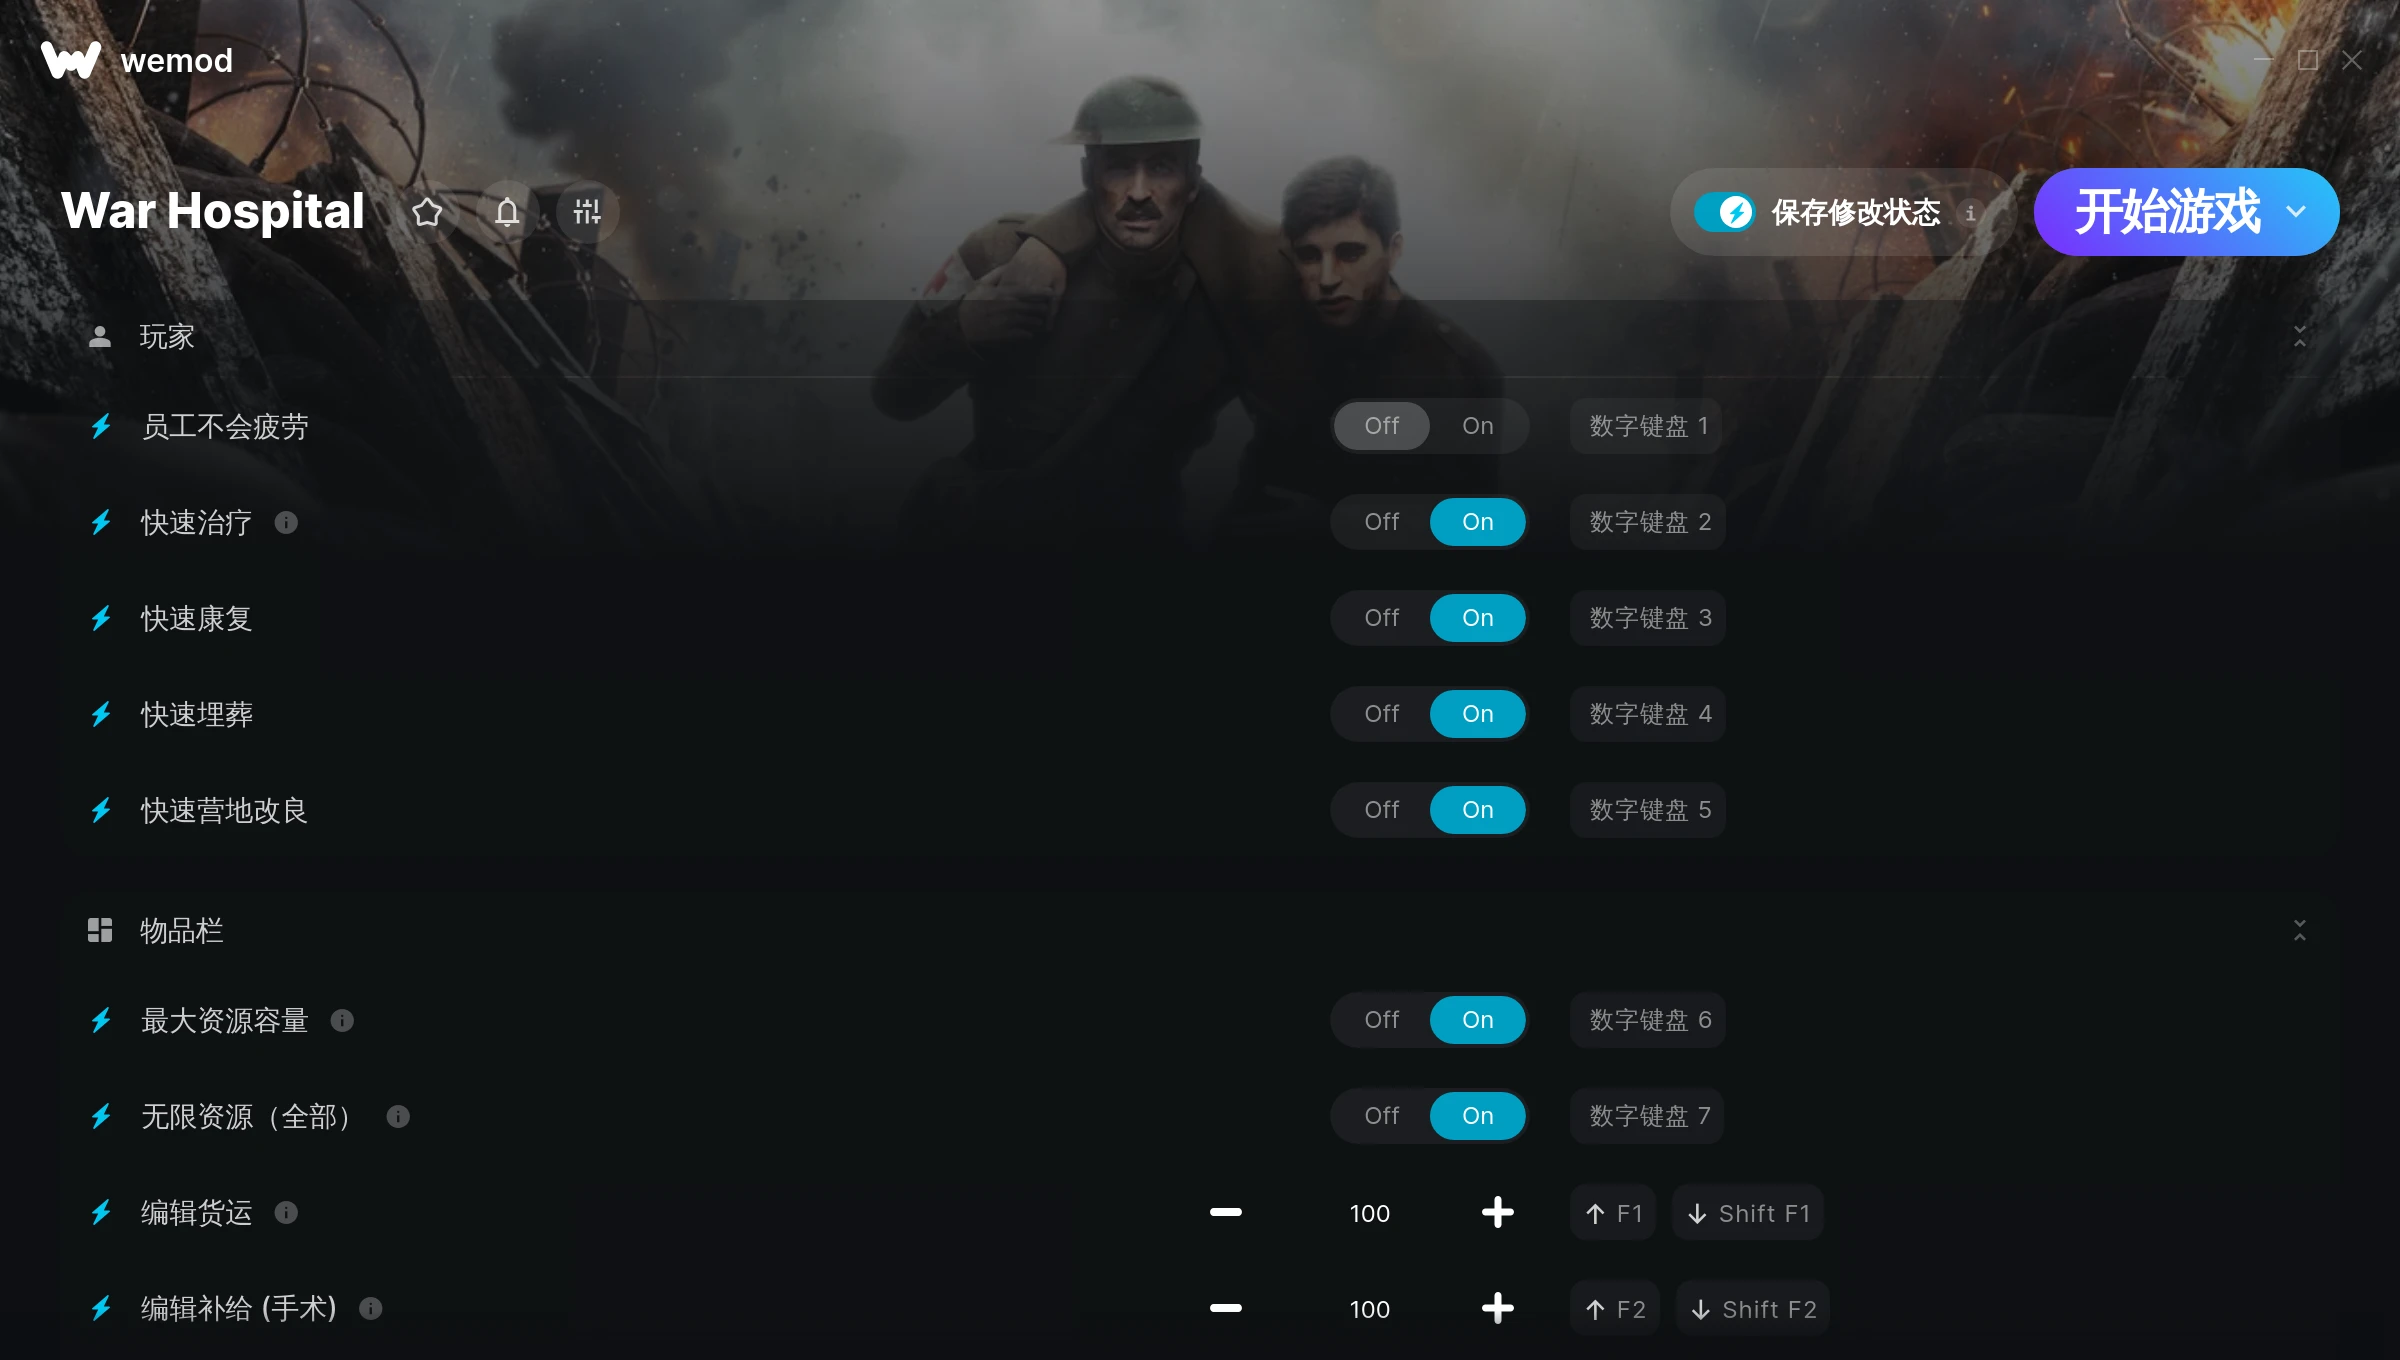Show info for 编辑货运
The image size is (2400, 1360).
click(x=286, y=1212)
